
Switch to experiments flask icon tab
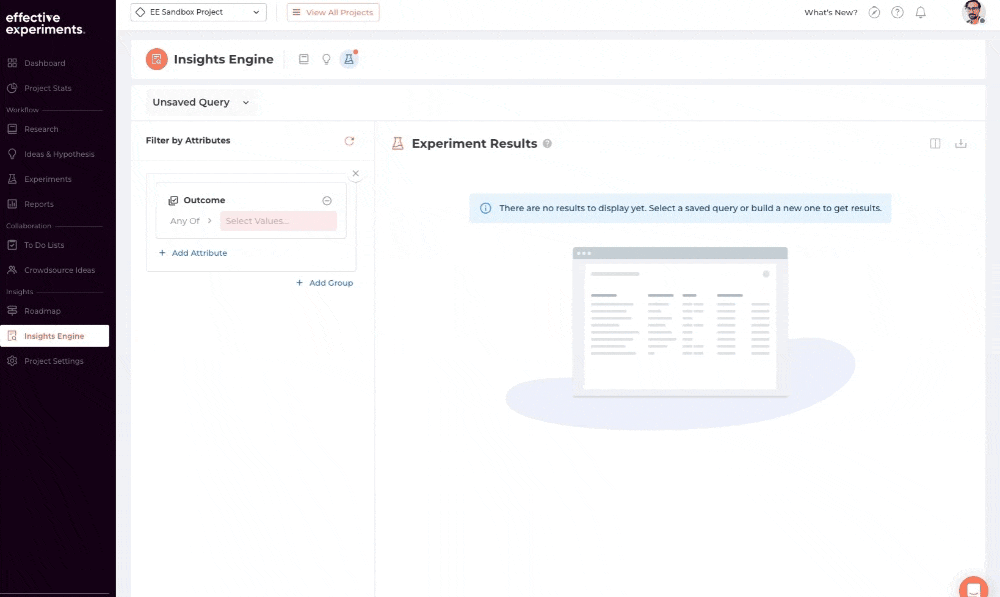coord(349,59)
